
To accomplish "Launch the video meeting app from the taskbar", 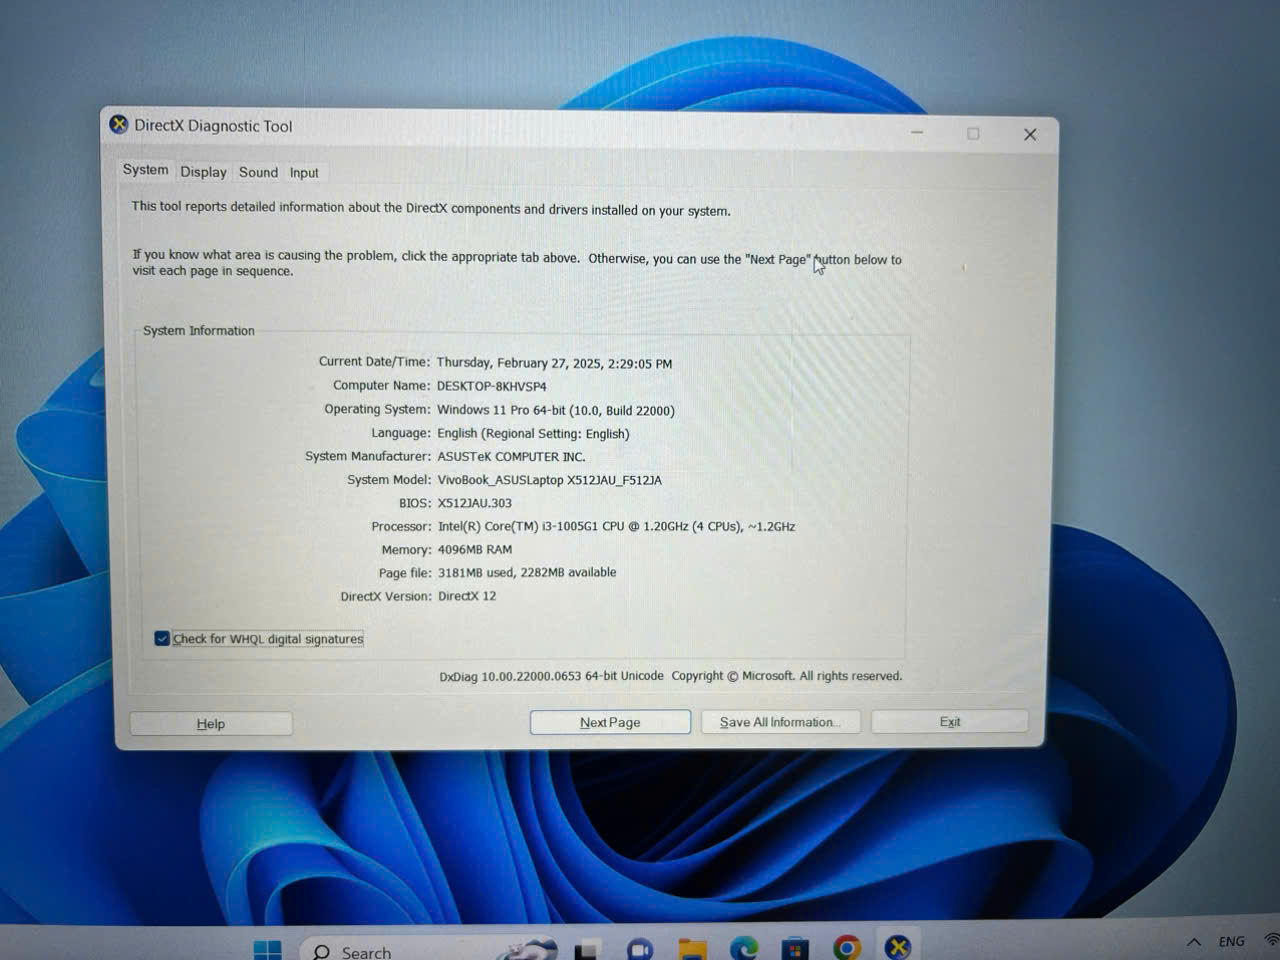I will (639, 950).
